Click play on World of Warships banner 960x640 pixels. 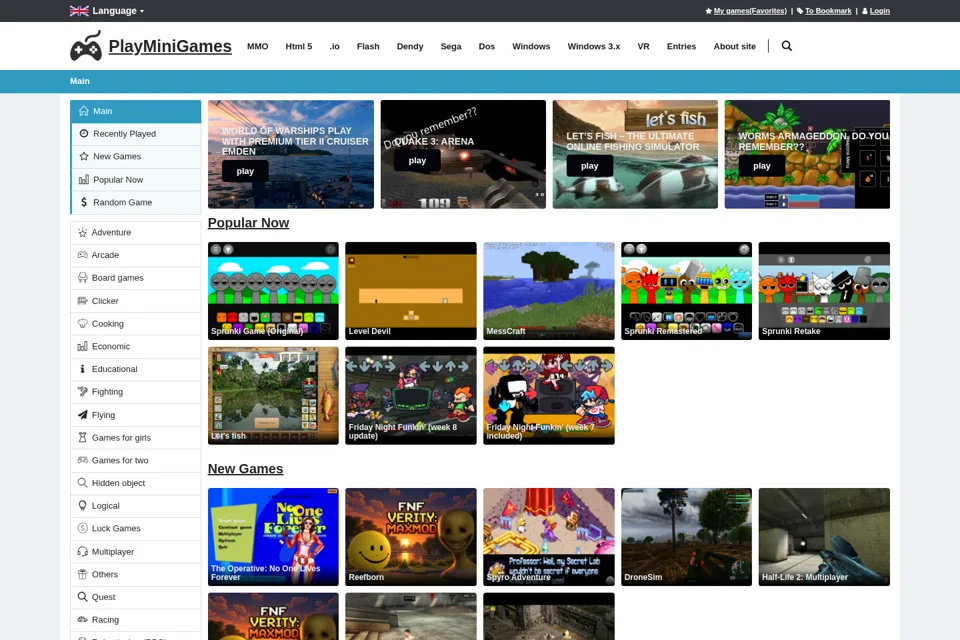(245, 171)
